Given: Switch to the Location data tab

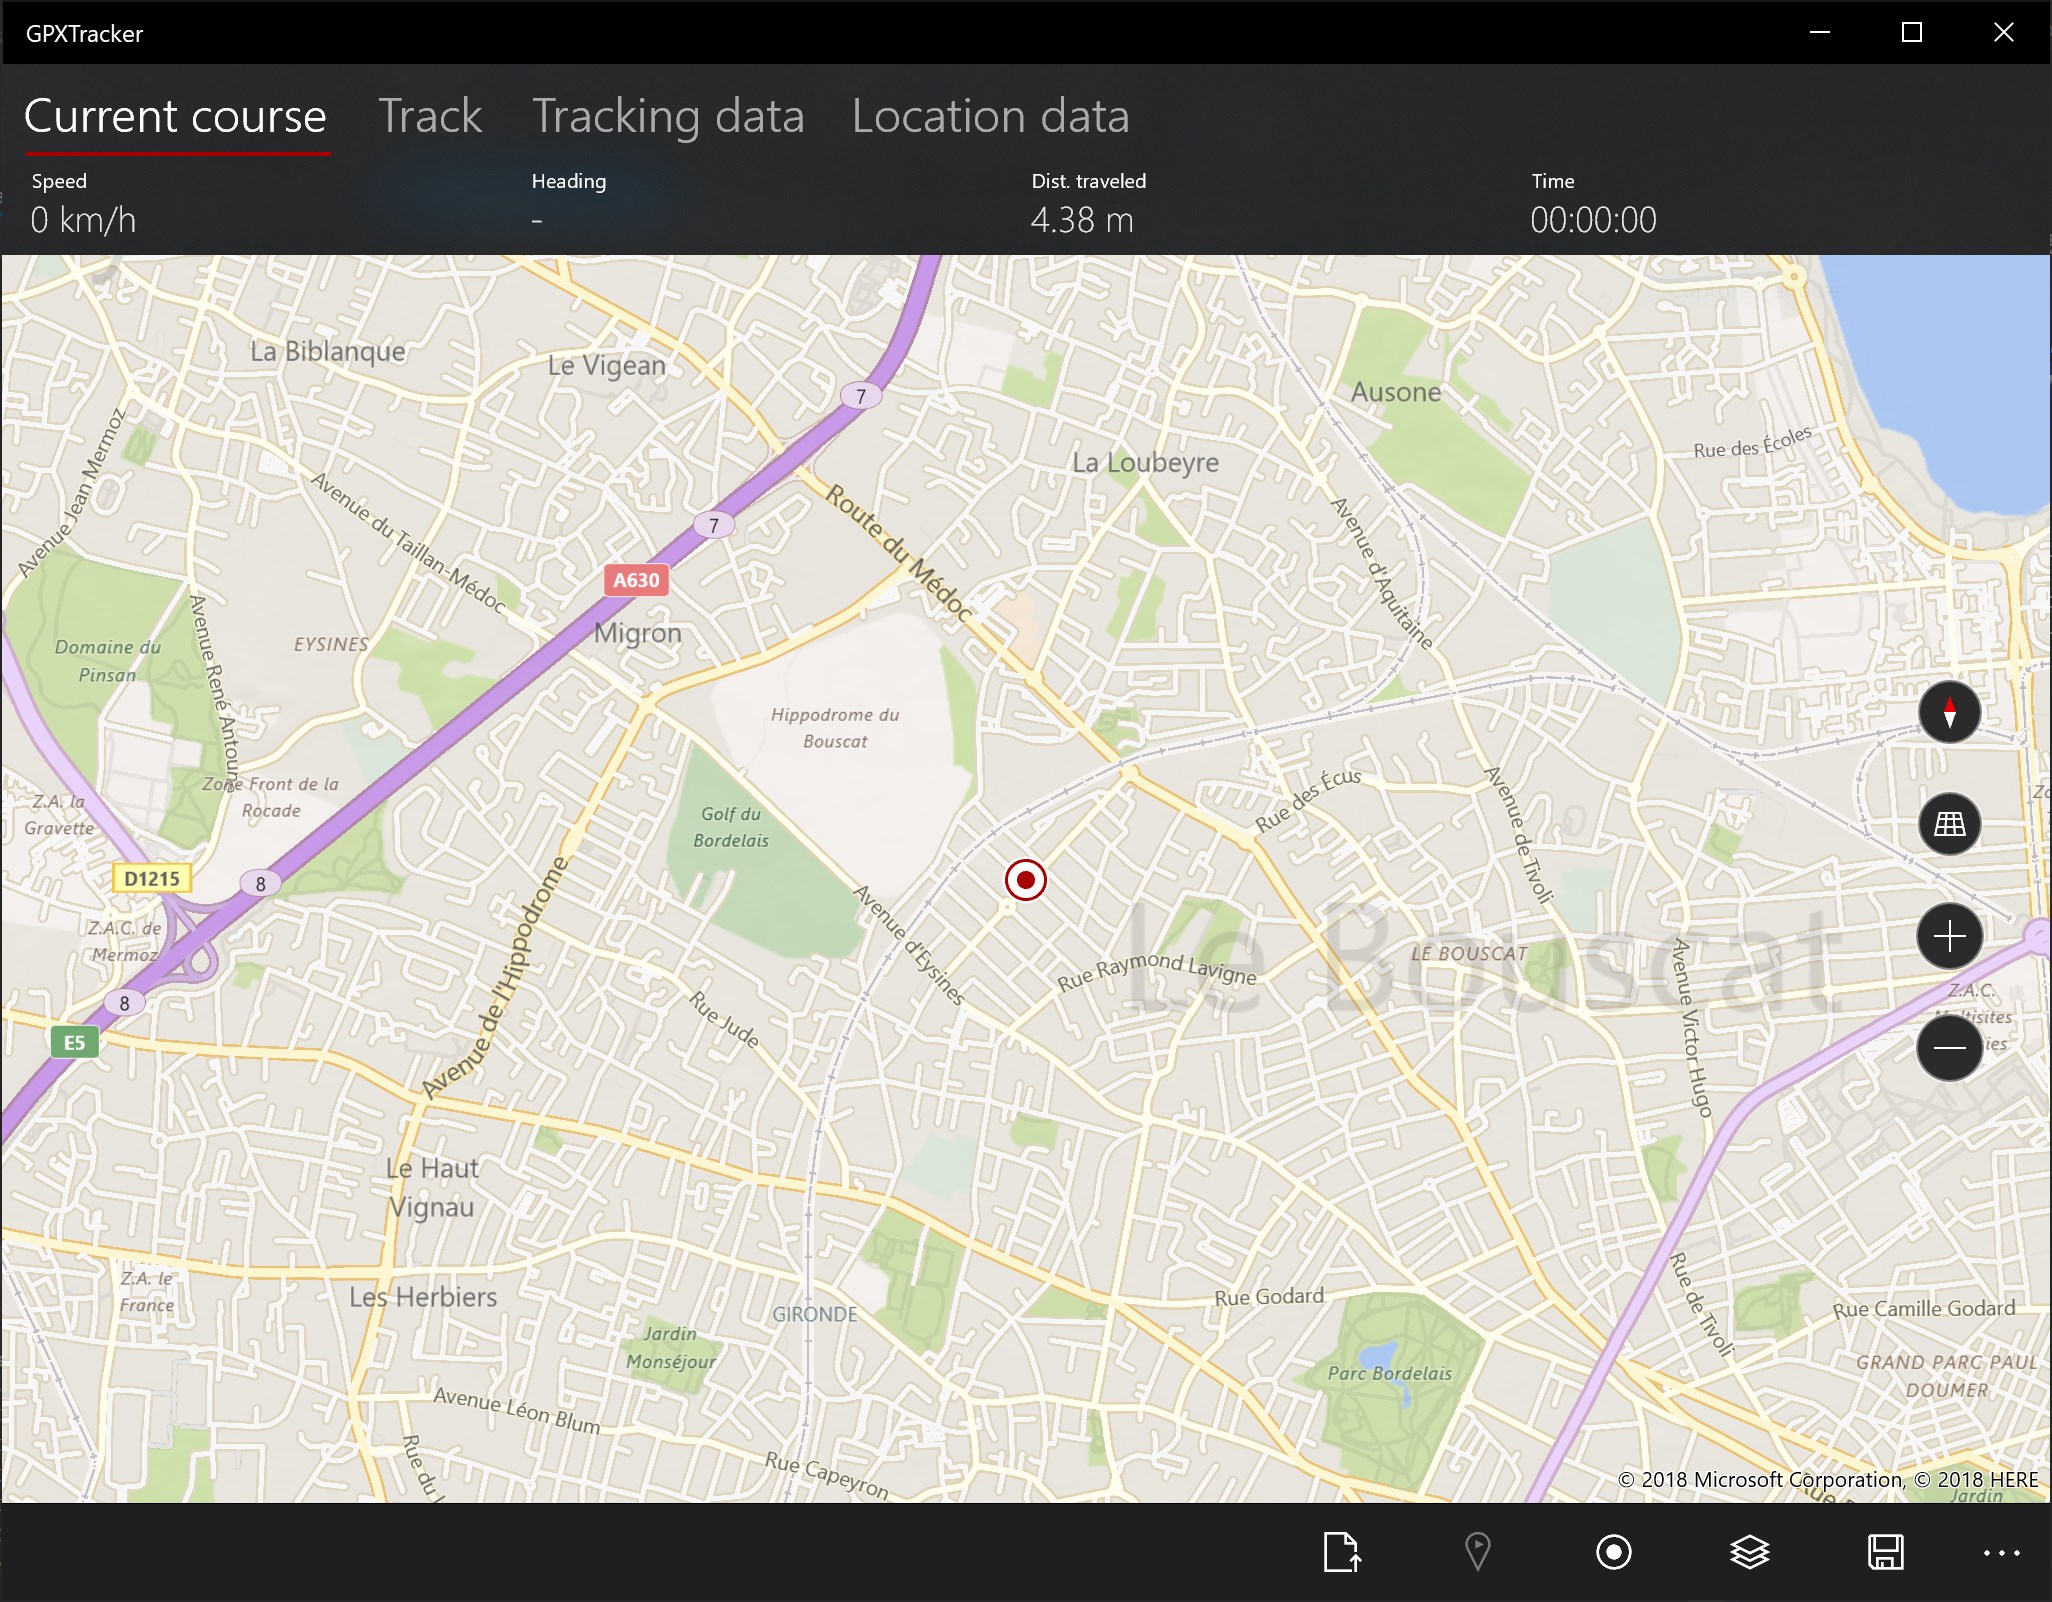Looking at the screenshot, I should pos(990,116).
